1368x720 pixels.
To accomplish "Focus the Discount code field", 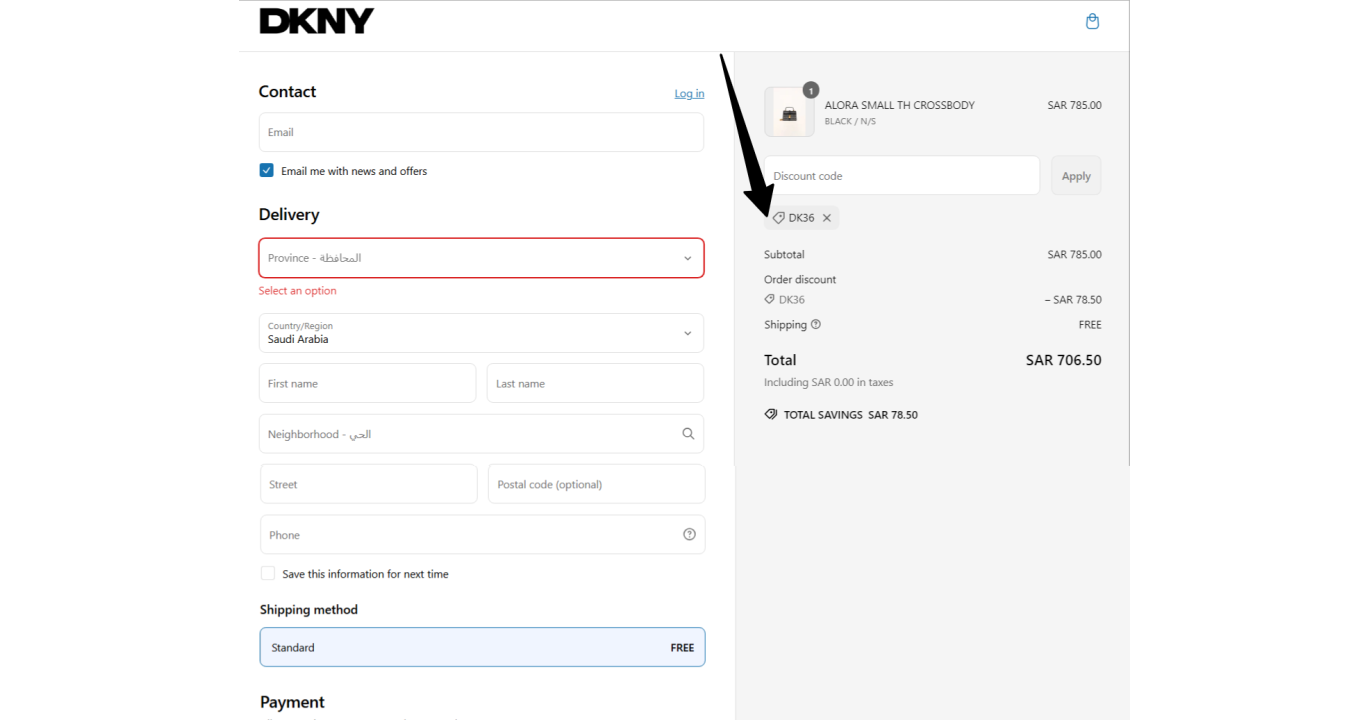I will (x=902, y=176).
